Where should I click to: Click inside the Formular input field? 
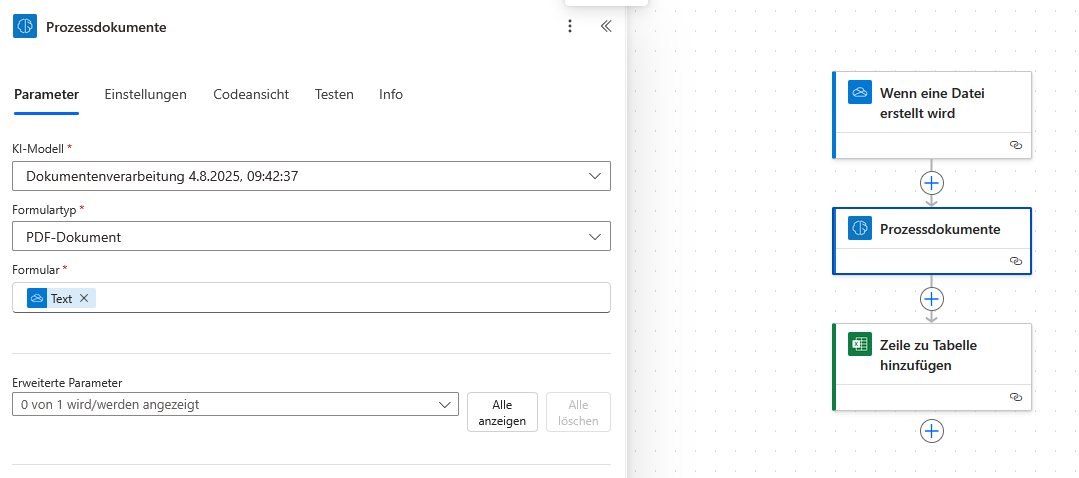[x=311, y=297]
